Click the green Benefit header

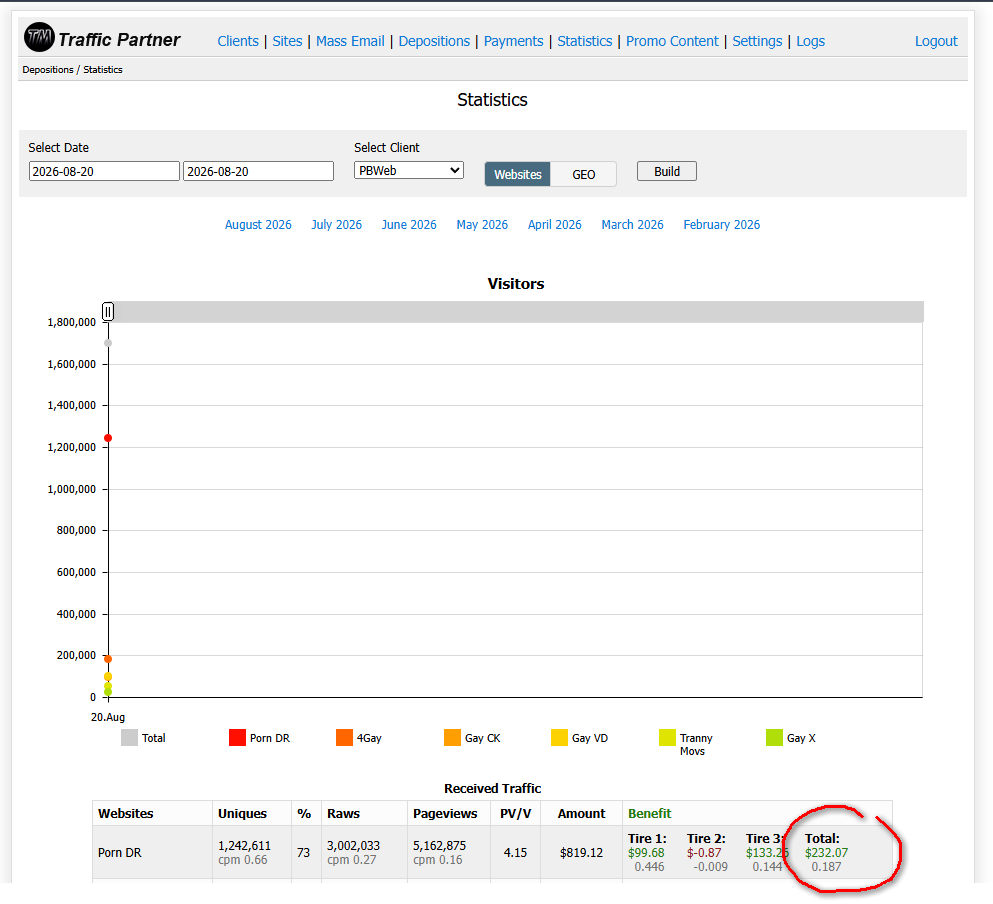[650, 813]
